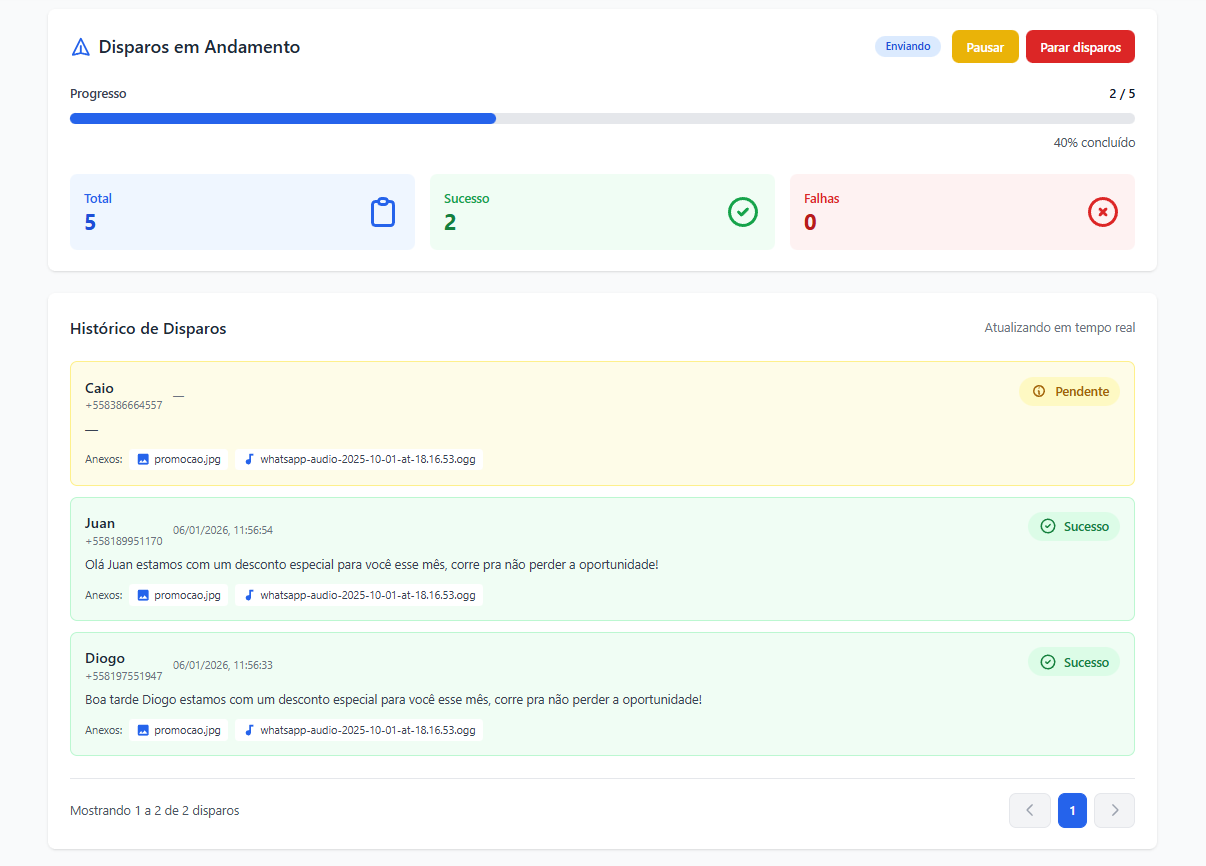Click the red X icon in Falhas card
Screen dimensions: 1206x866
tap(1103, 212)
